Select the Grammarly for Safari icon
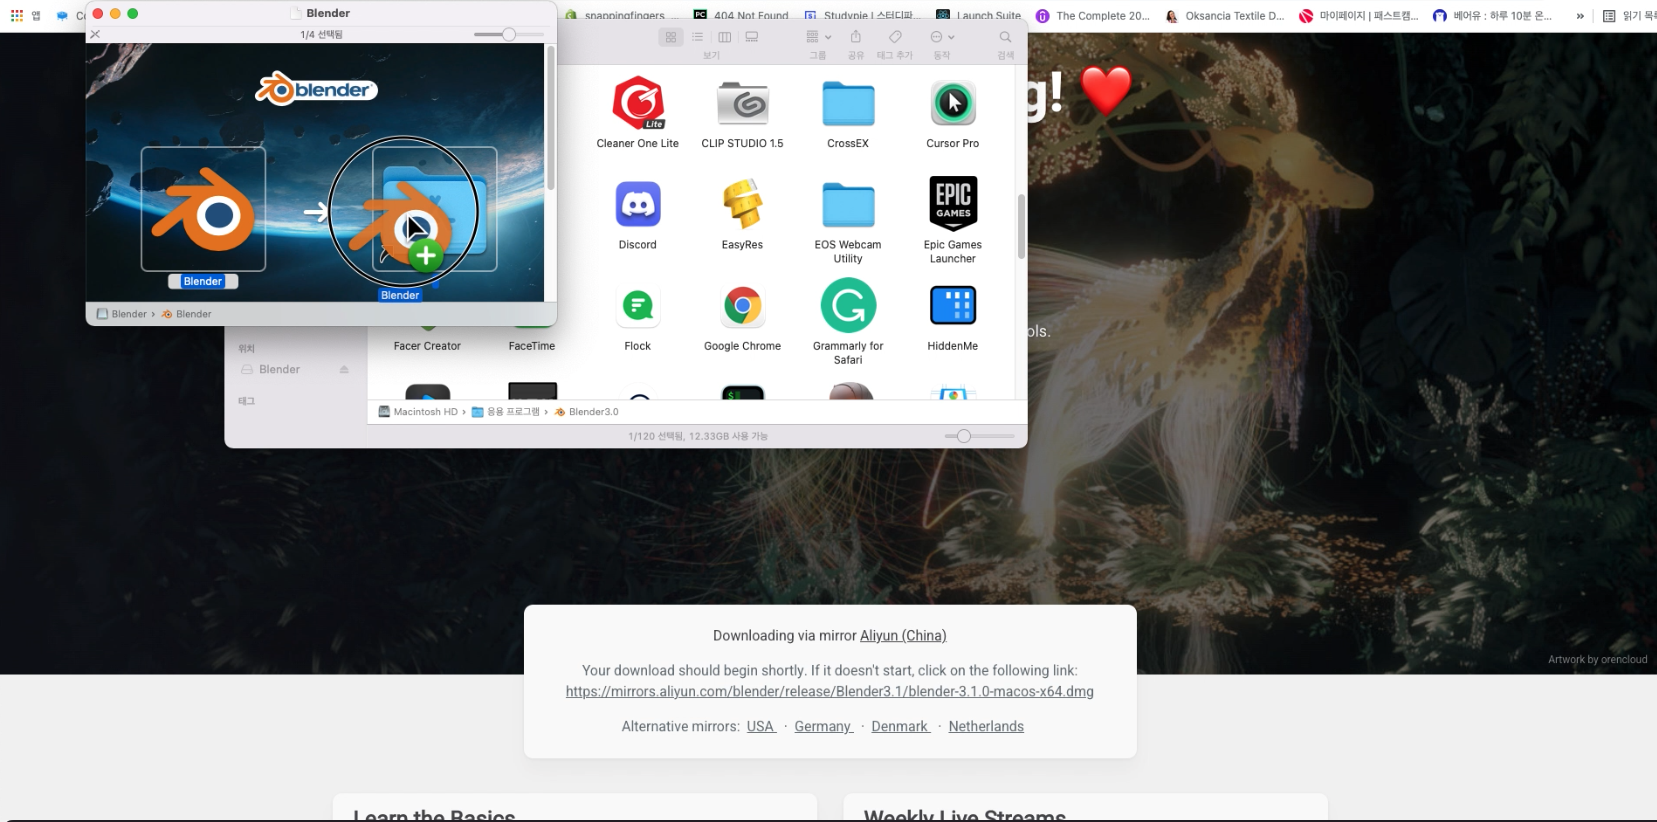Viewport: 1657px width, 822px height. click(848, 305)
